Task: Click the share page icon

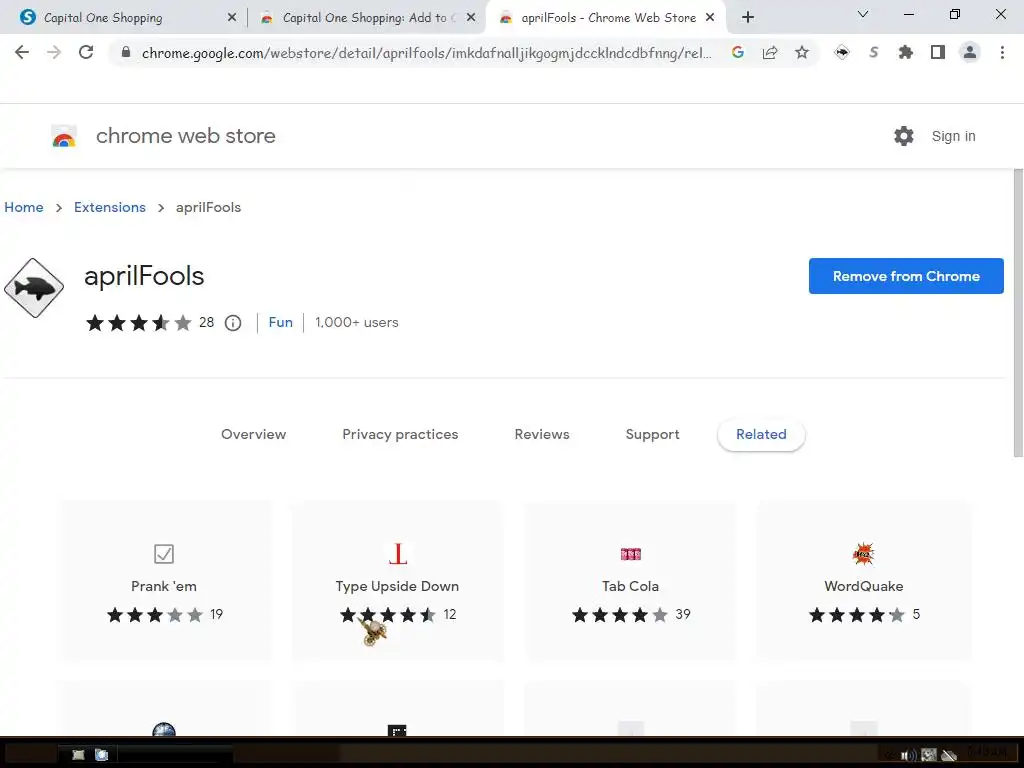Action: (770, 52)
